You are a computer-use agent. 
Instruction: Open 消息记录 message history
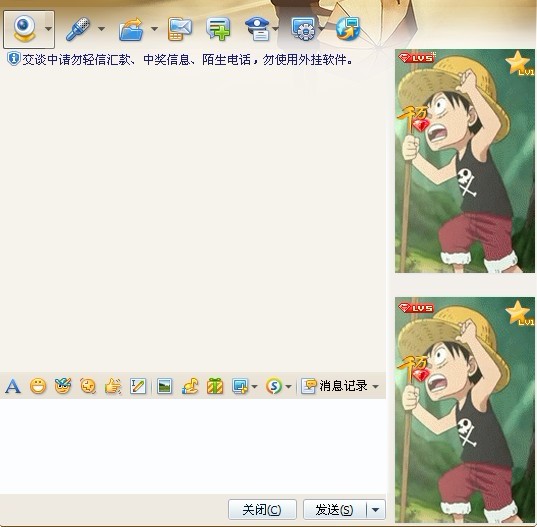pyautogui.click(x=334, y=386)
